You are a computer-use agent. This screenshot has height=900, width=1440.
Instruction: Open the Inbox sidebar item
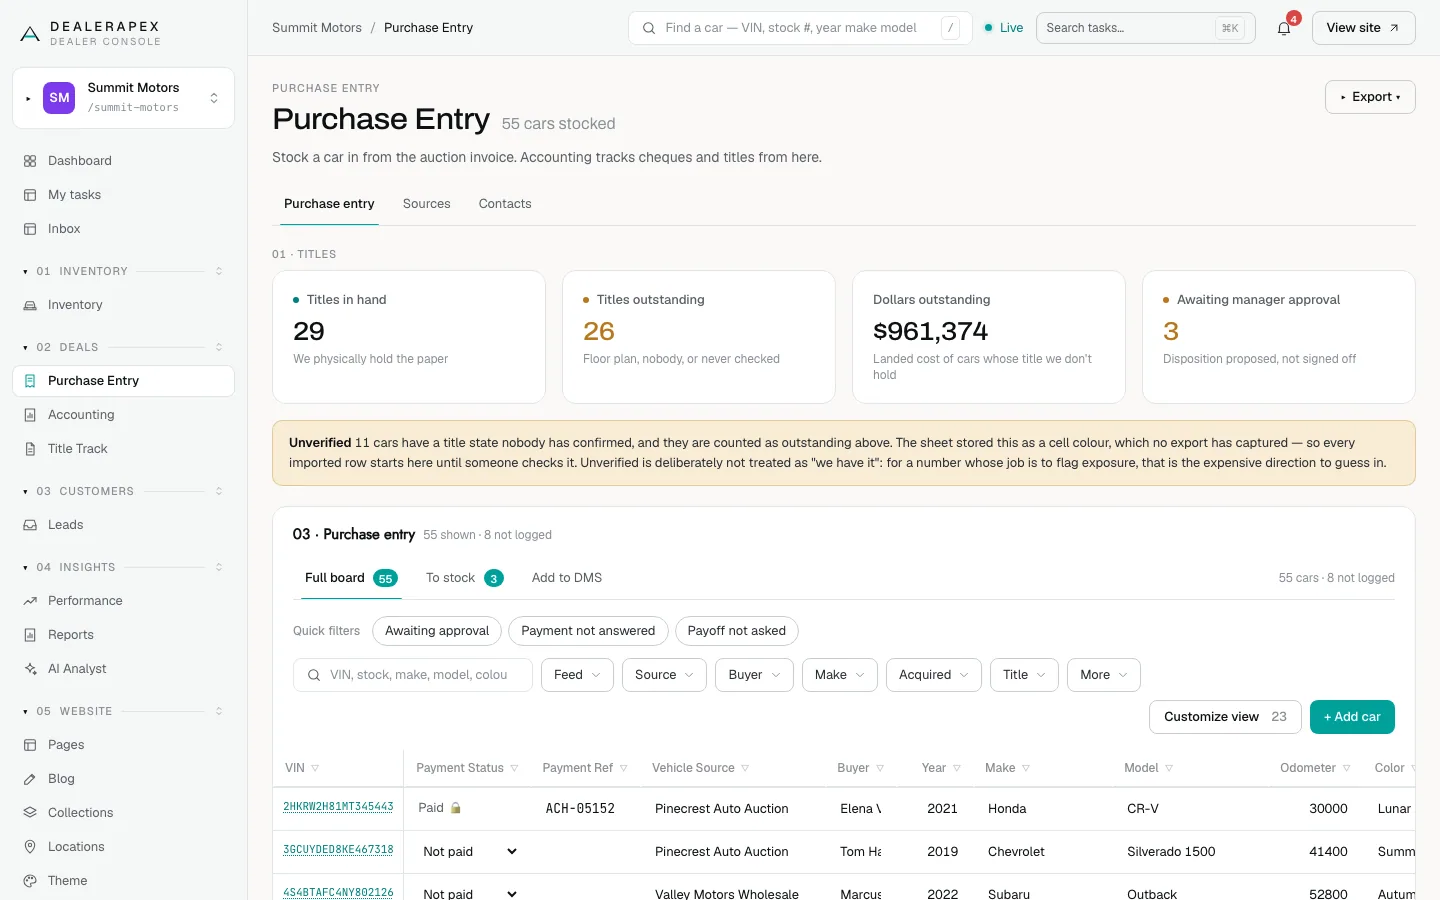(x=123, y=229)
